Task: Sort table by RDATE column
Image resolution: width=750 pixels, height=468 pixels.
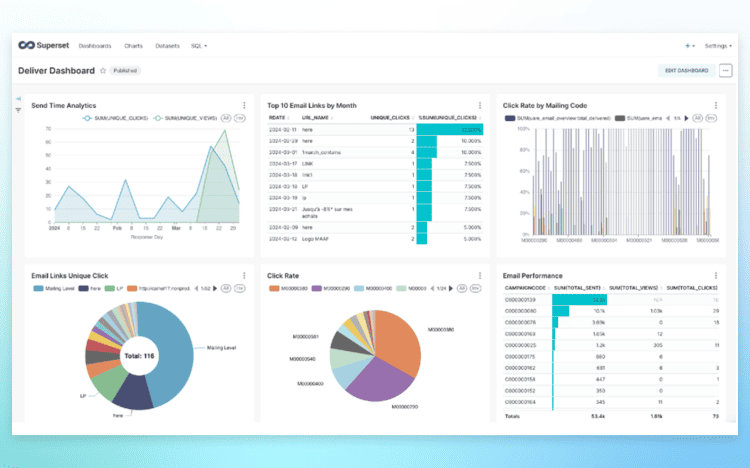Action: [x=279, y=118]
